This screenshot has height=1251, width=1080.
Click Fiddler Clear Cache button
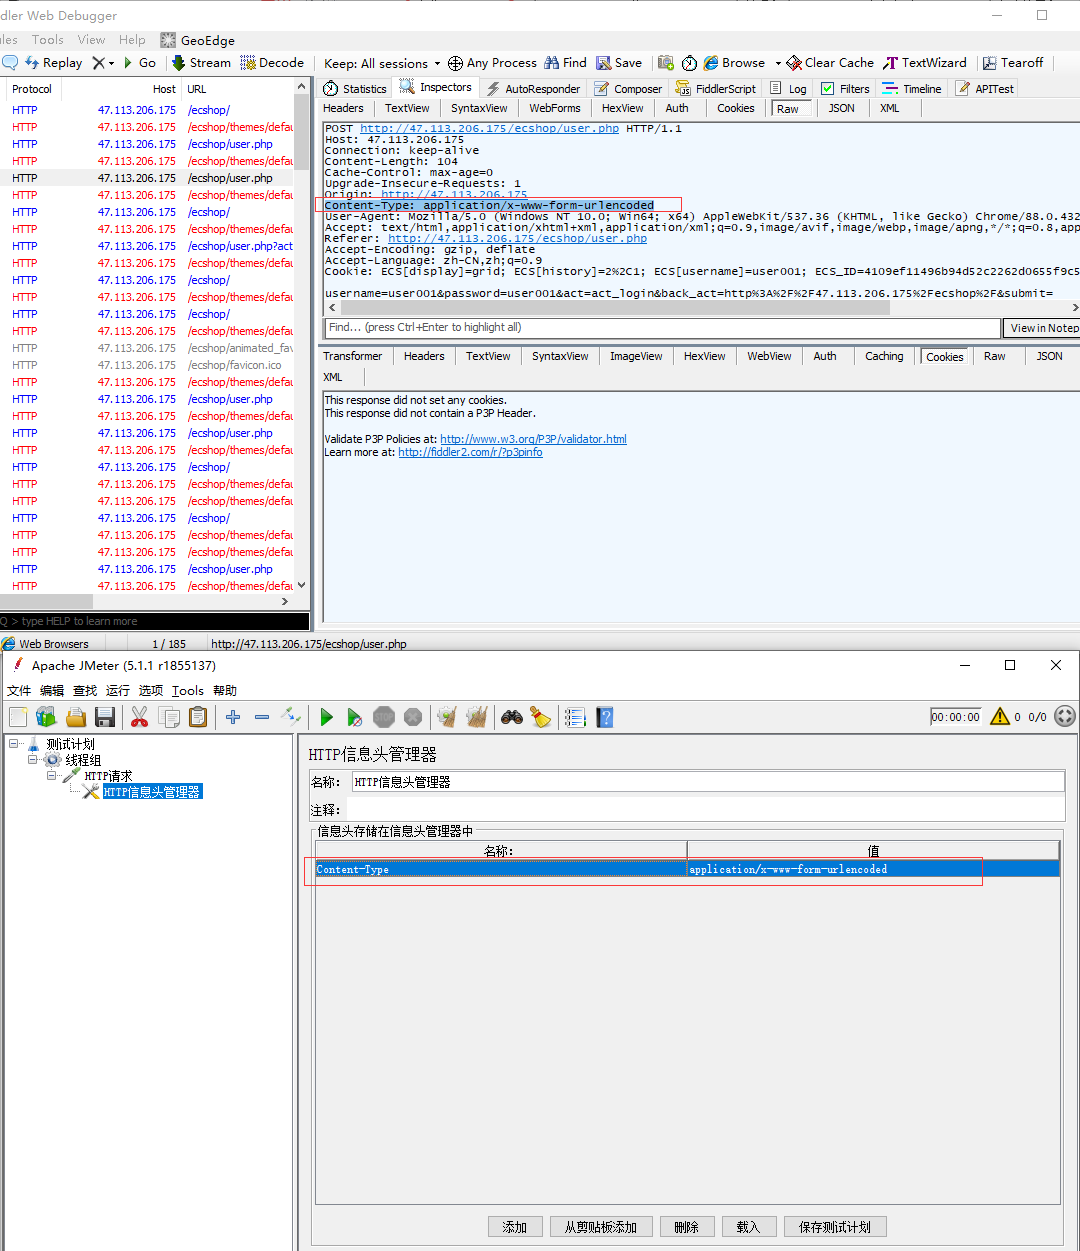pos(830,62)
